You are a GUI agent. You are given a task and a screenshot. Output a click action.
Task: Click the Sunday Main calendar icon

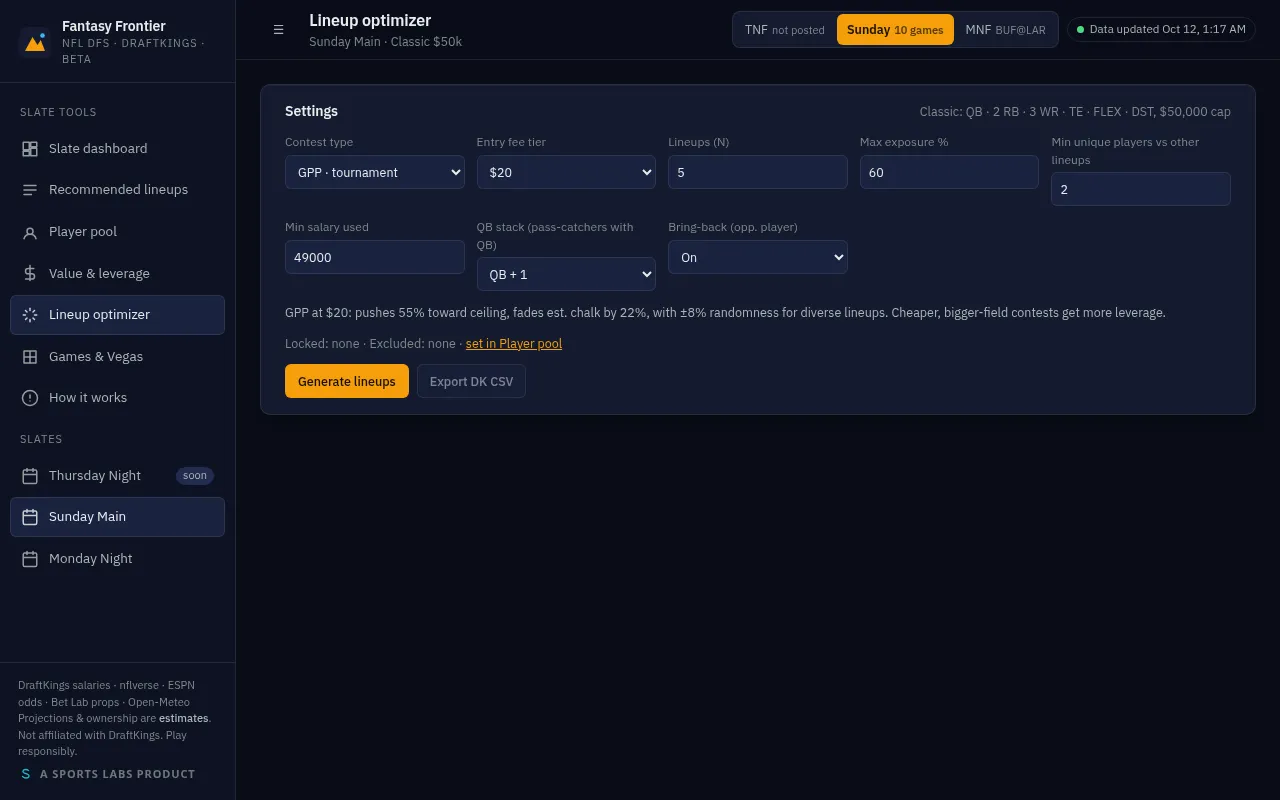tap(30, 517)
